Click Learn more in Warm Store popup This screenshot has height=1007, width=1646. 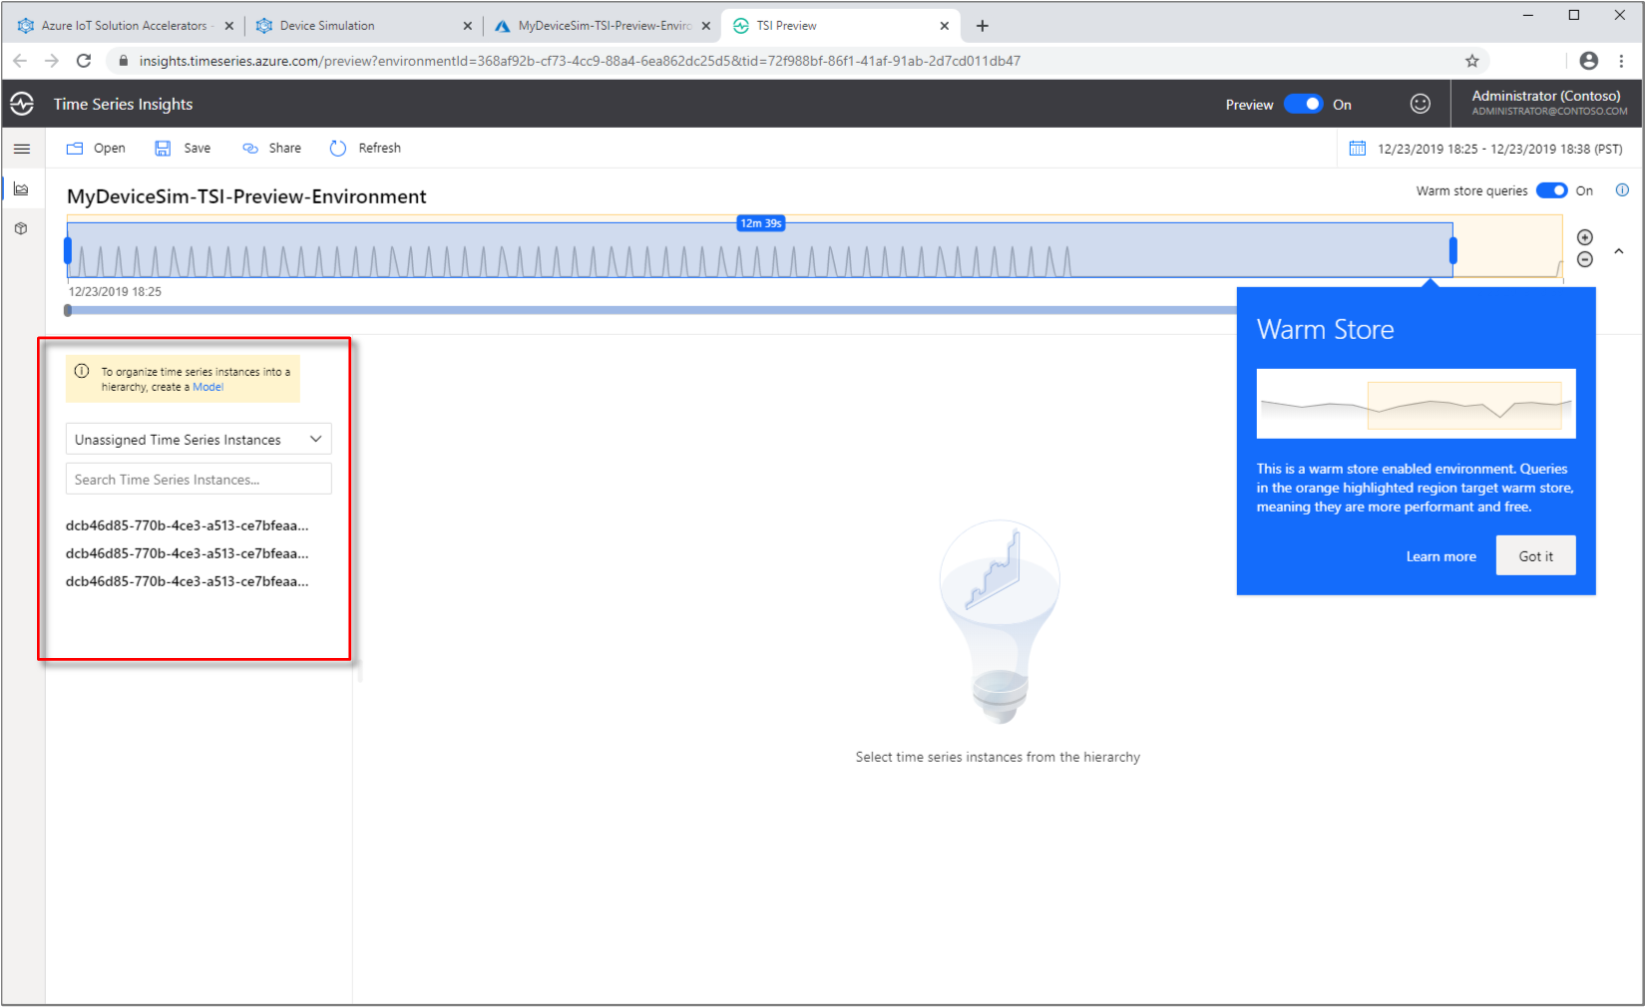pyautogui.click(x=1441, y=557)
